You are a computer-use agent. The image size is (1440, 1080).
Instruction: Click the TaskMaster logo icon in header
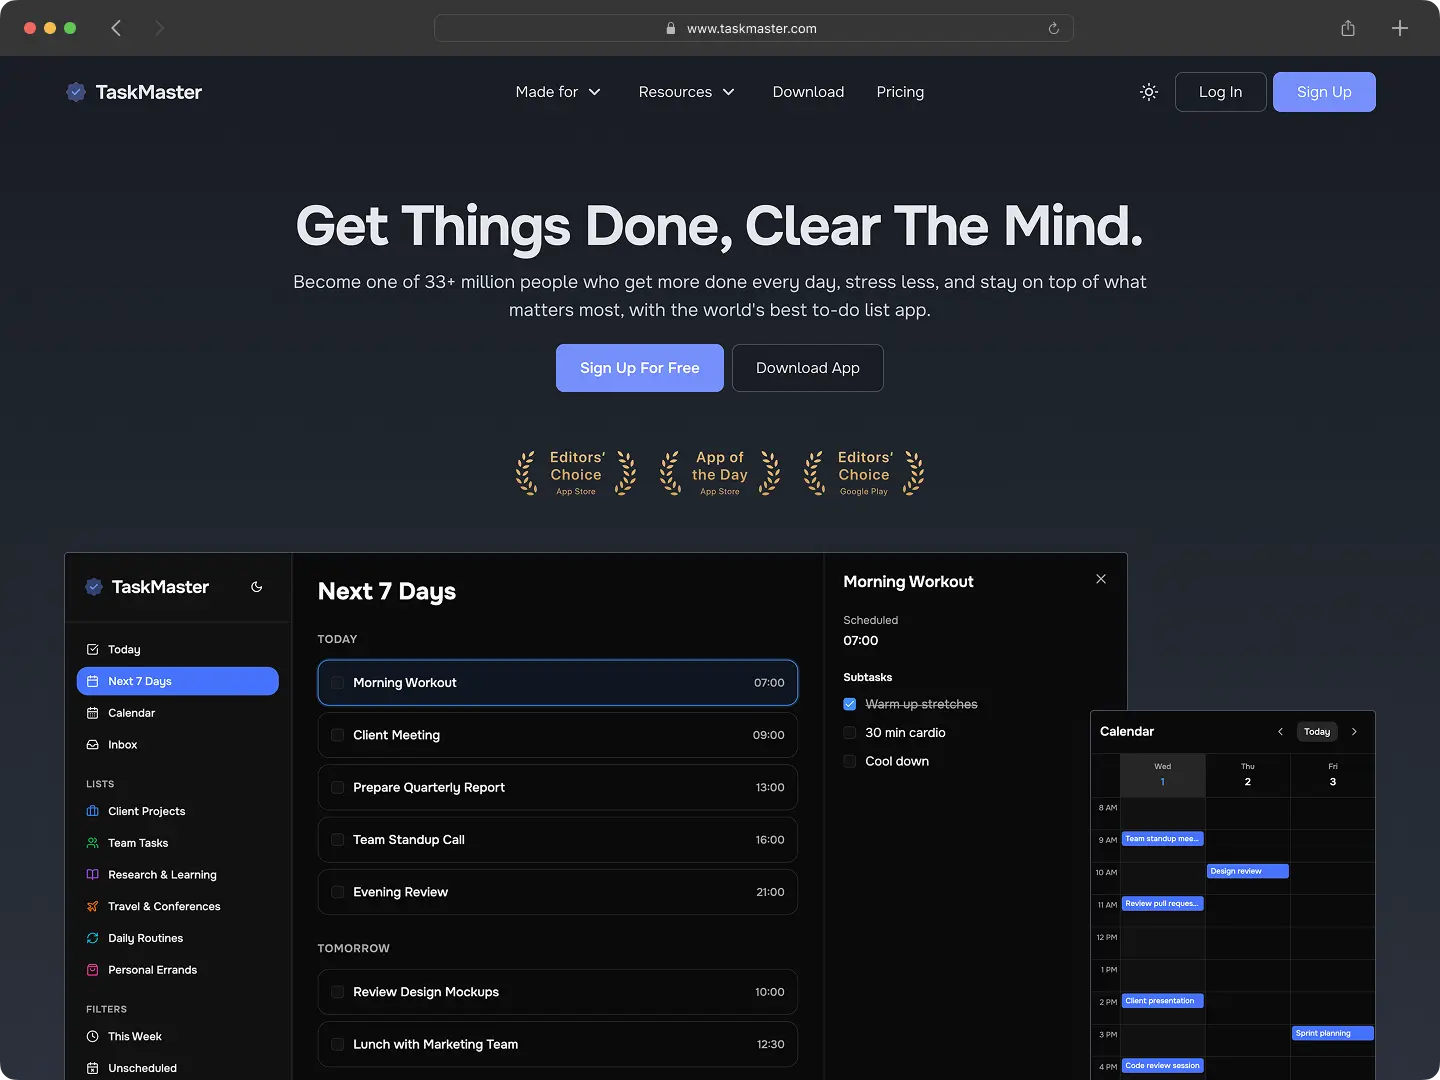(76, 92)
